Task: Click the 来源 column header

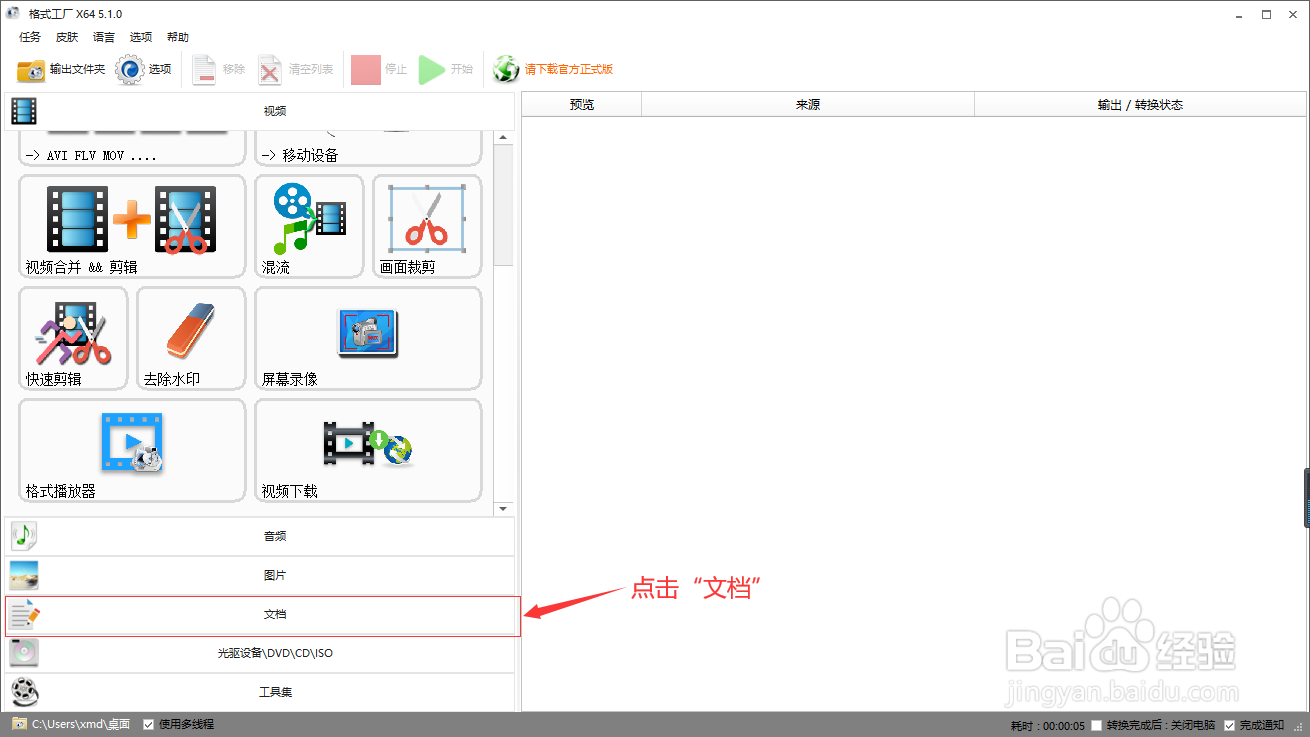Action: 808,104
